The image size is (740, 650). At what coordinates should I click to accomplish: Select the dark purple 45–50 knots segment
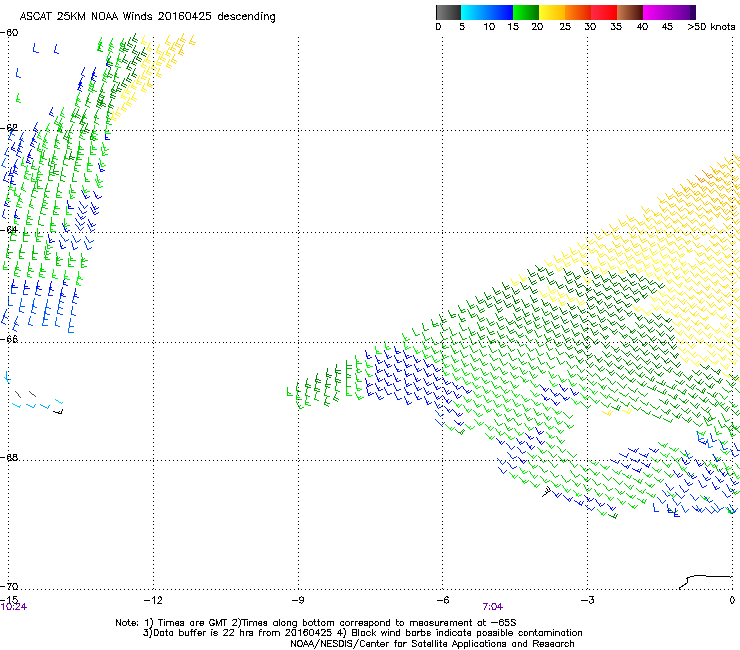(682, 12)
